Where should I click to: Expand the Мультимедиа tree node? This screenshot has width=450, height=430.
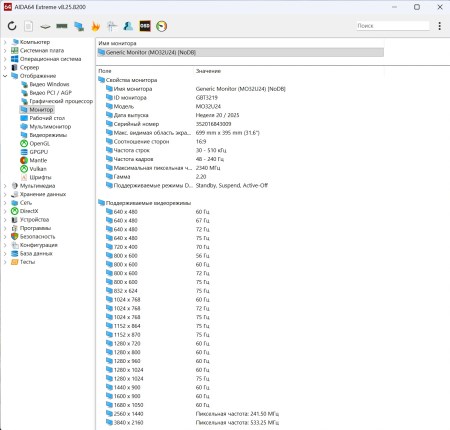[x=5, y=186]
